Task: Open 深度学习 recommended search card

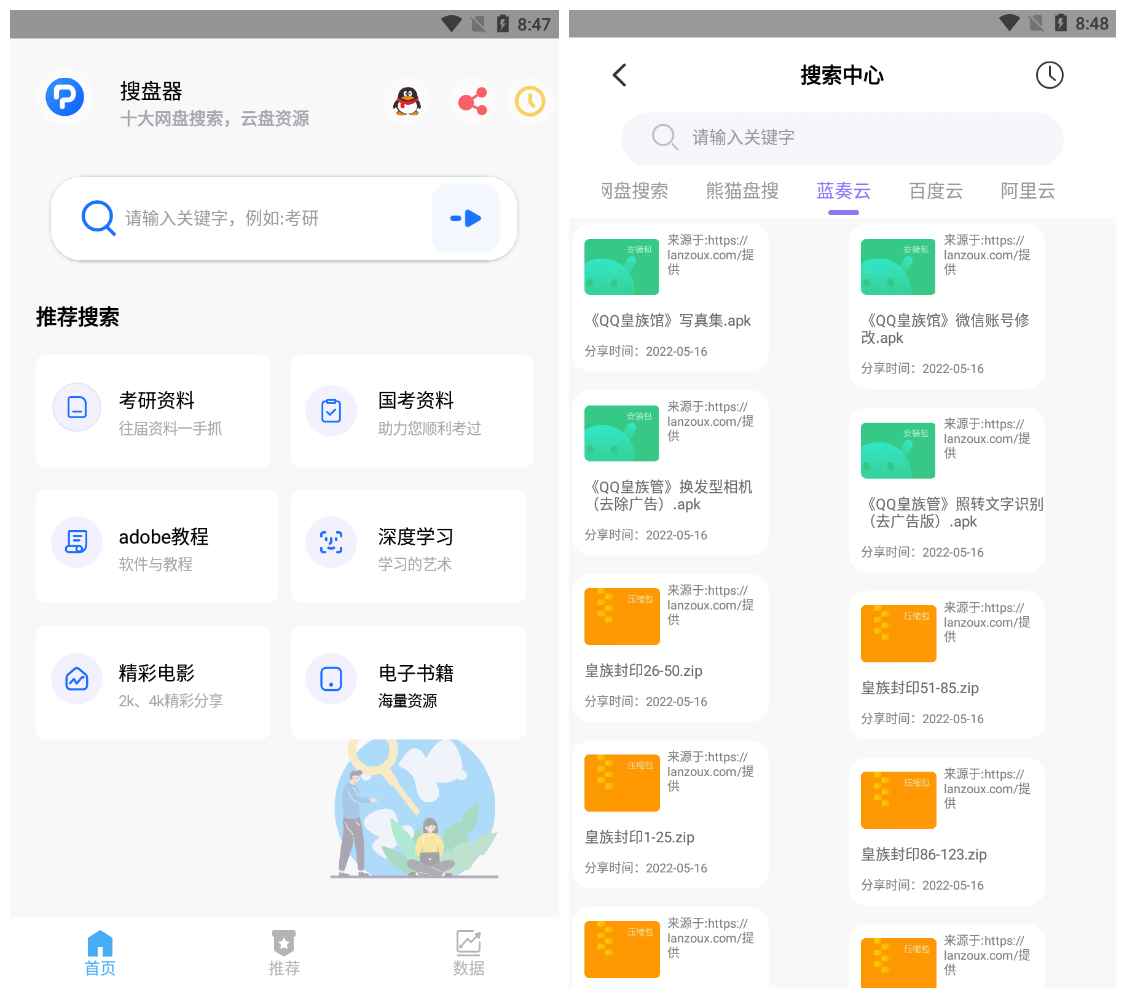Action: pyautogui.click(x=408, y=547)
